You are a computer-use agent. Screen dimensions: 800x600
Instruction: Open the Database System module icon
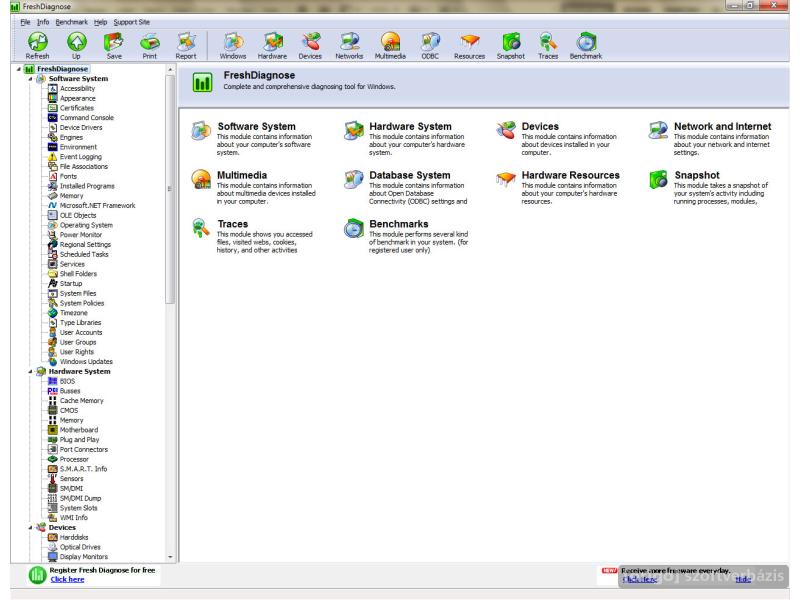click(354, 179)
